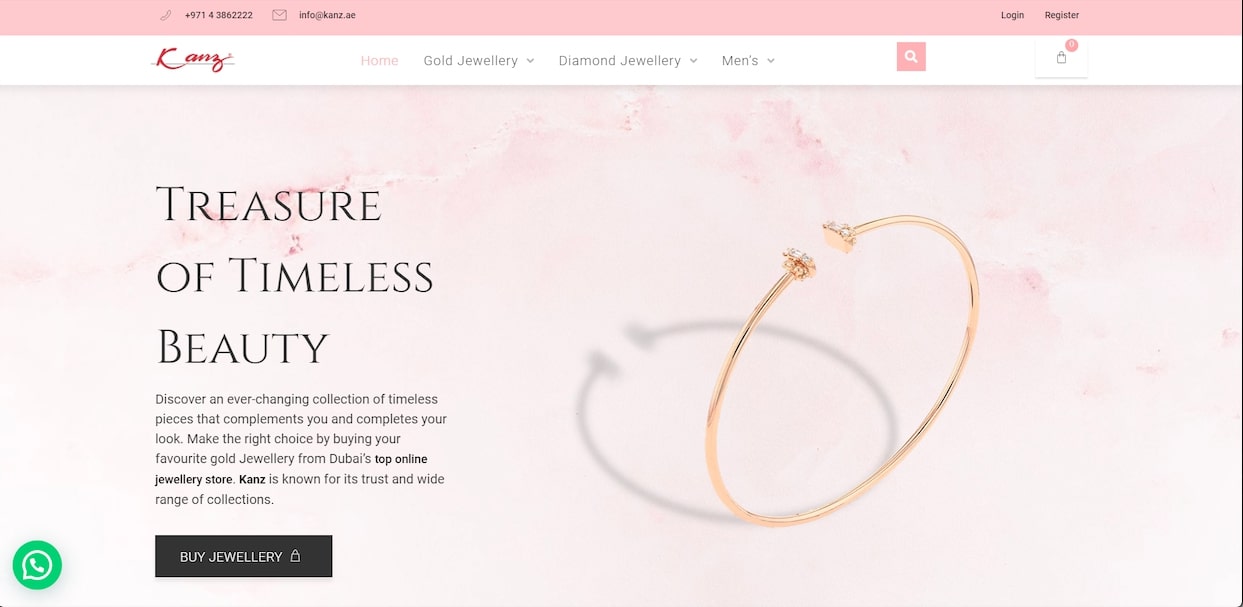Click the Kanz logo
This screenshot has height=607, width=1243.
click(193, 60)
